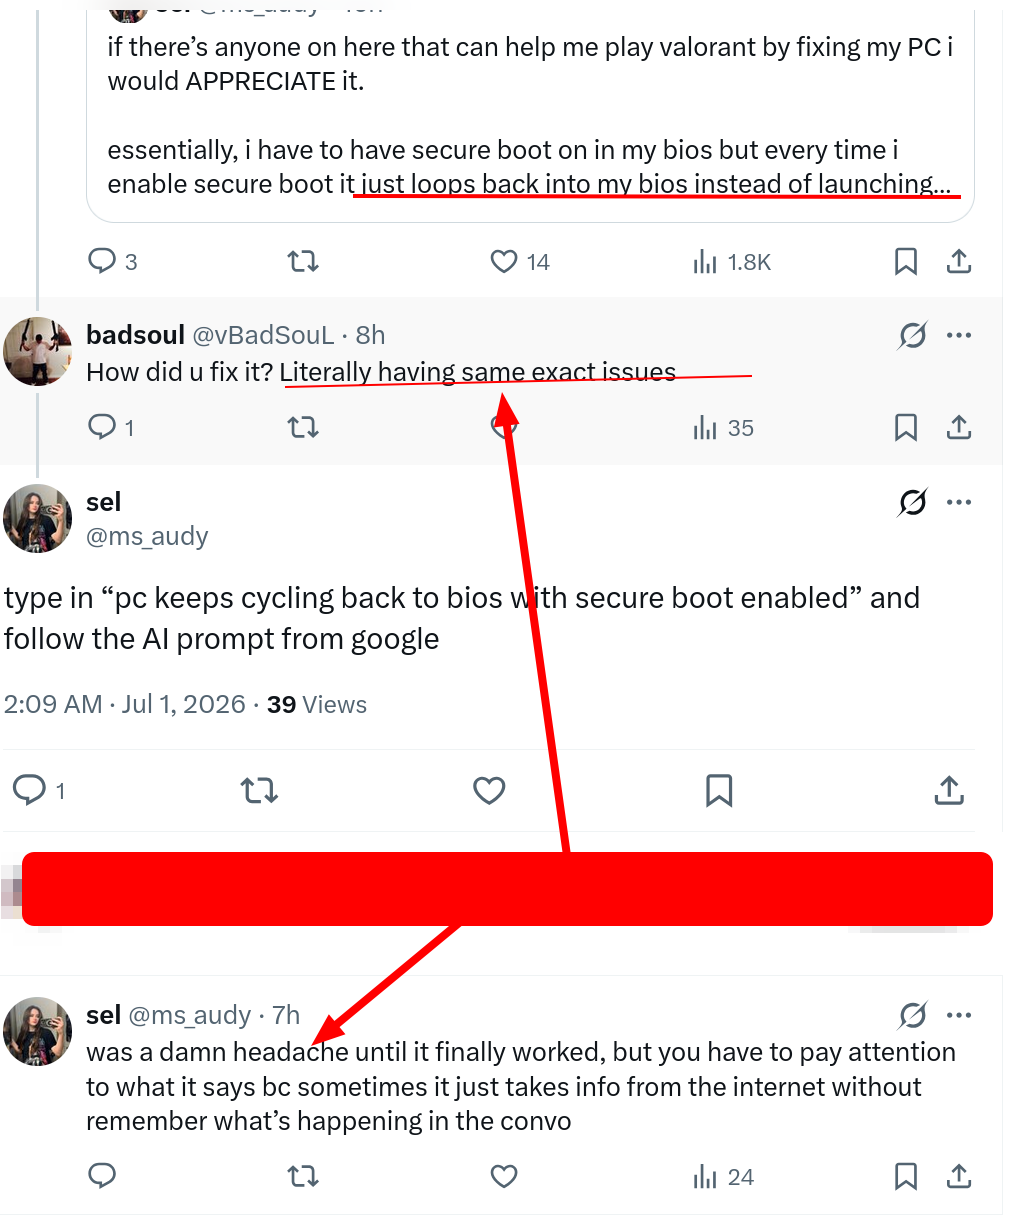
Task: View the 39 Views count
Action: (317, 705)
